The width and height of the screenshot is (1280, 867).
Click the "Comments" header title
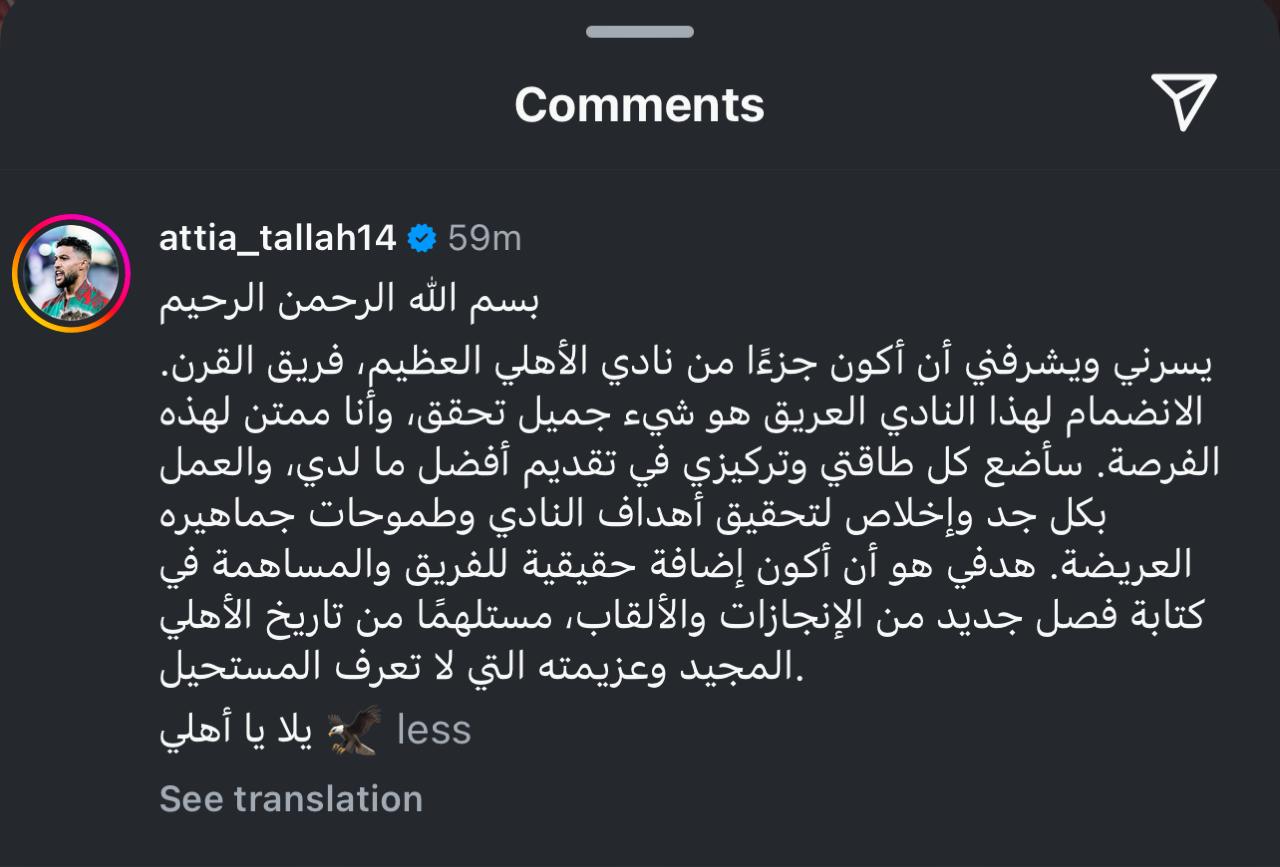(x=640, y=104)
